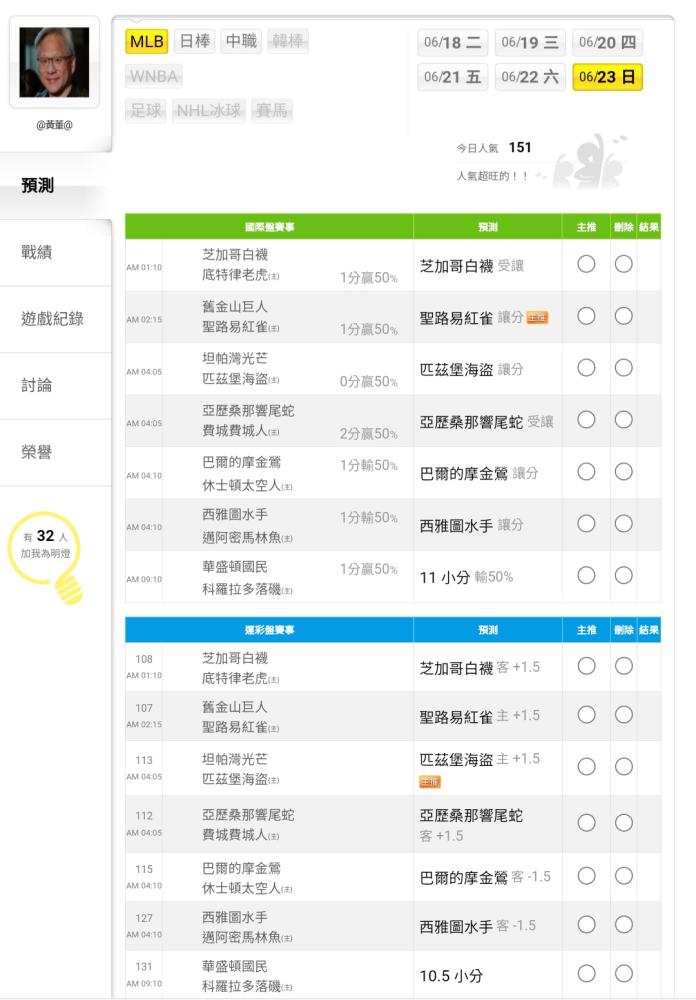
Task: Select 刪除 radio for 西雅圖水手 讓分 prediction
Action: 623,523
